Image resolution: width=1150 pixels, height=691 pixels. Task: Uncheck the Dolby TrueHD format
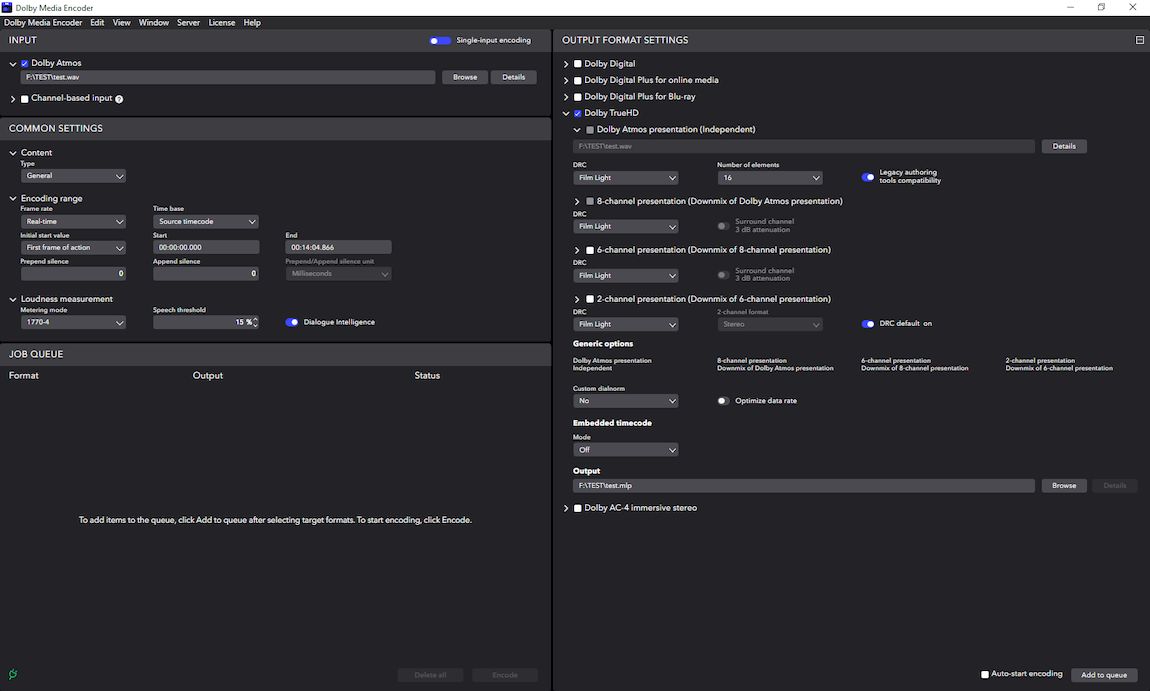tap(577, 113)
